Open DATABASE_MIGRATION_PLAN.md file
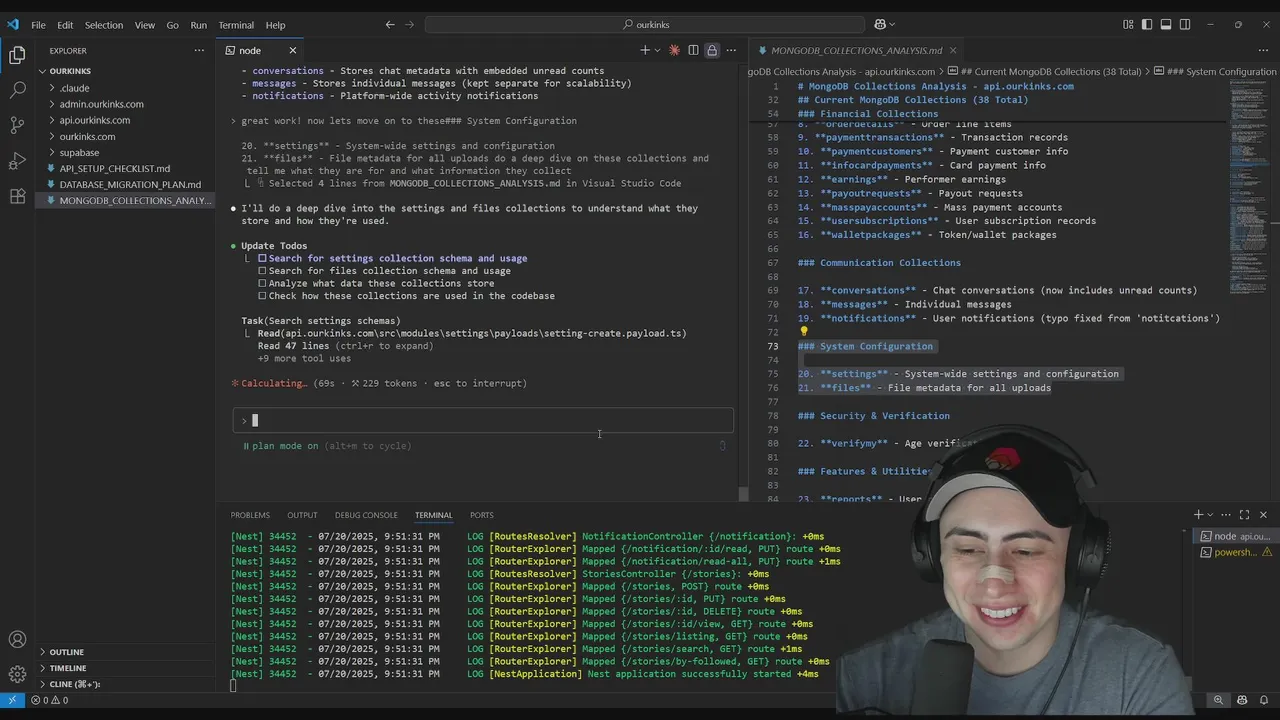Viewport: 1280px width, 720px height. 130,184
